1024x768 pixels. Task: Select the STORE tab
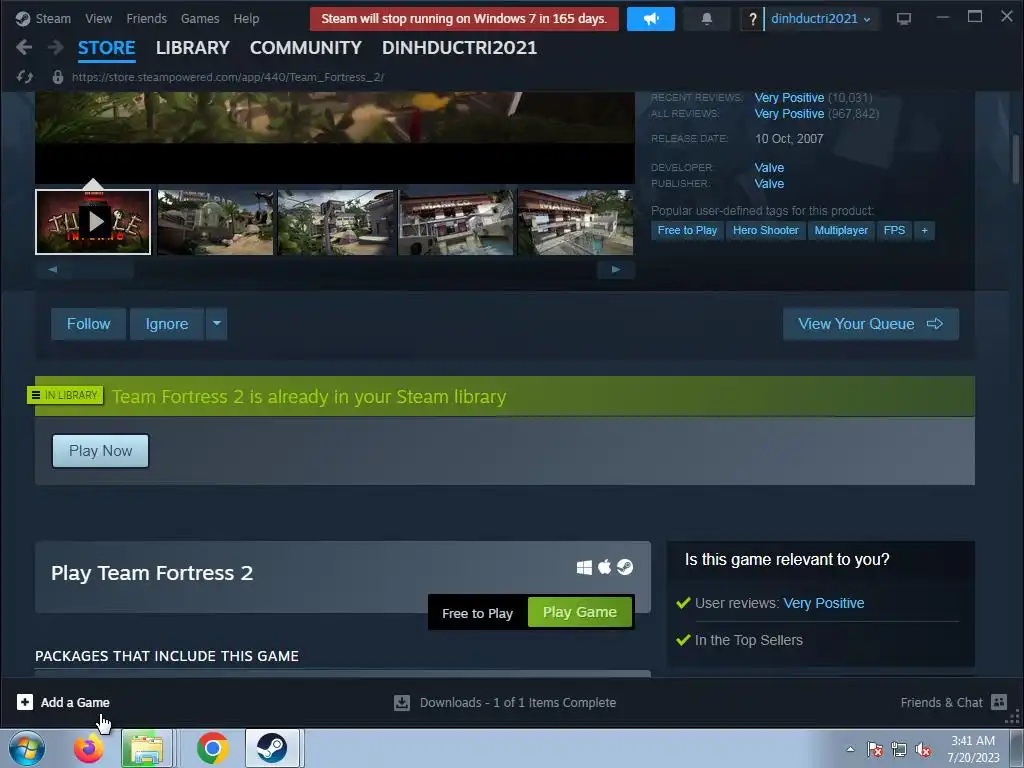pyautogui.click(x=106, y=48)
